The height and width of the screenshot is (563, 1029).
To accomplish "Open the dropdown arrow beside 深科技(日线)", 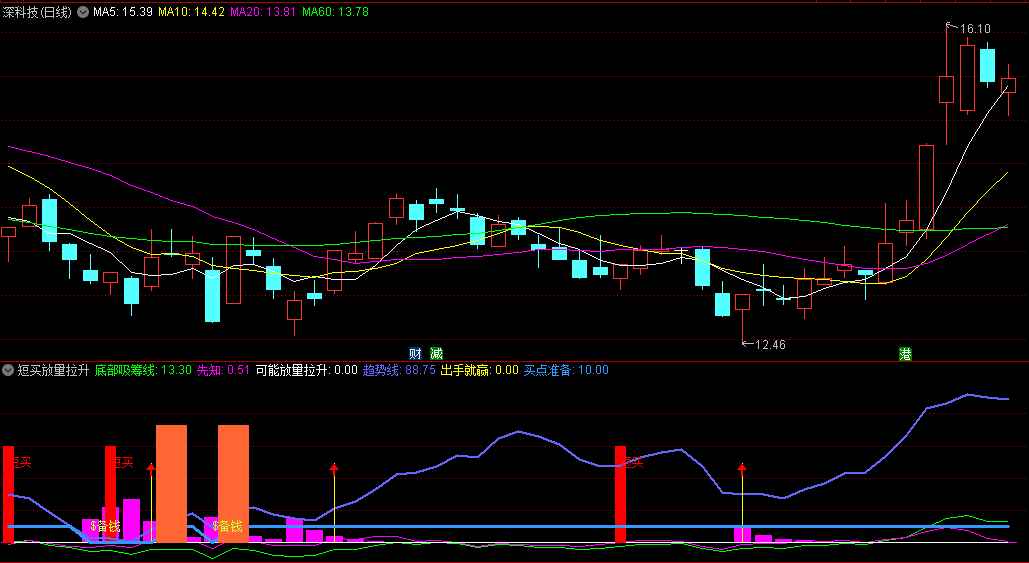I will click(83, 12).
